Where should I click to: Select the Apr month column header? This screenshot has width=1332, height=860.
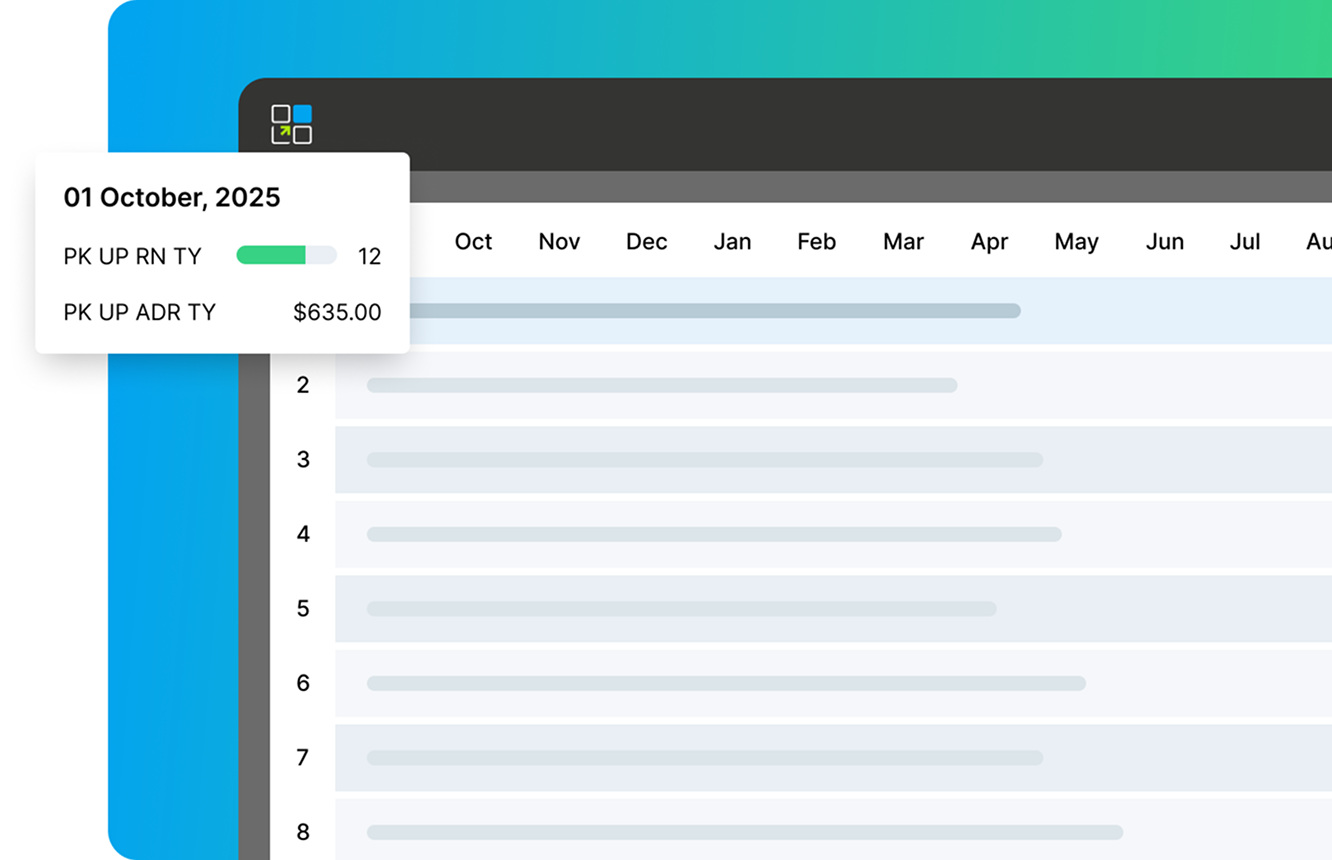(989, 242)
